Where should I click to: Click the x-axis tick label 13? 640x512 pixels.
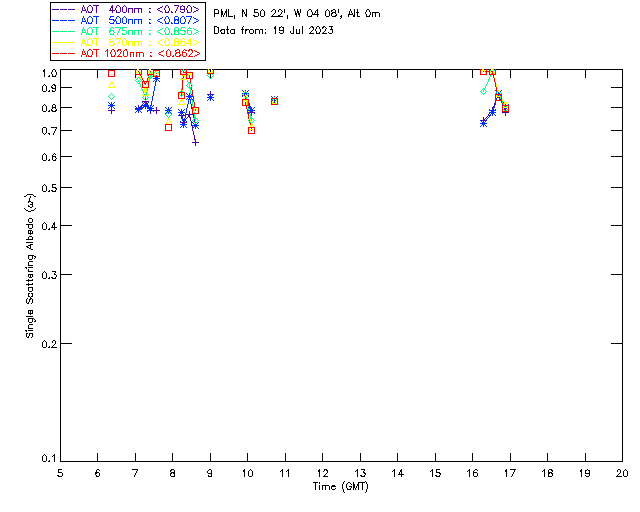pos(360,472)
